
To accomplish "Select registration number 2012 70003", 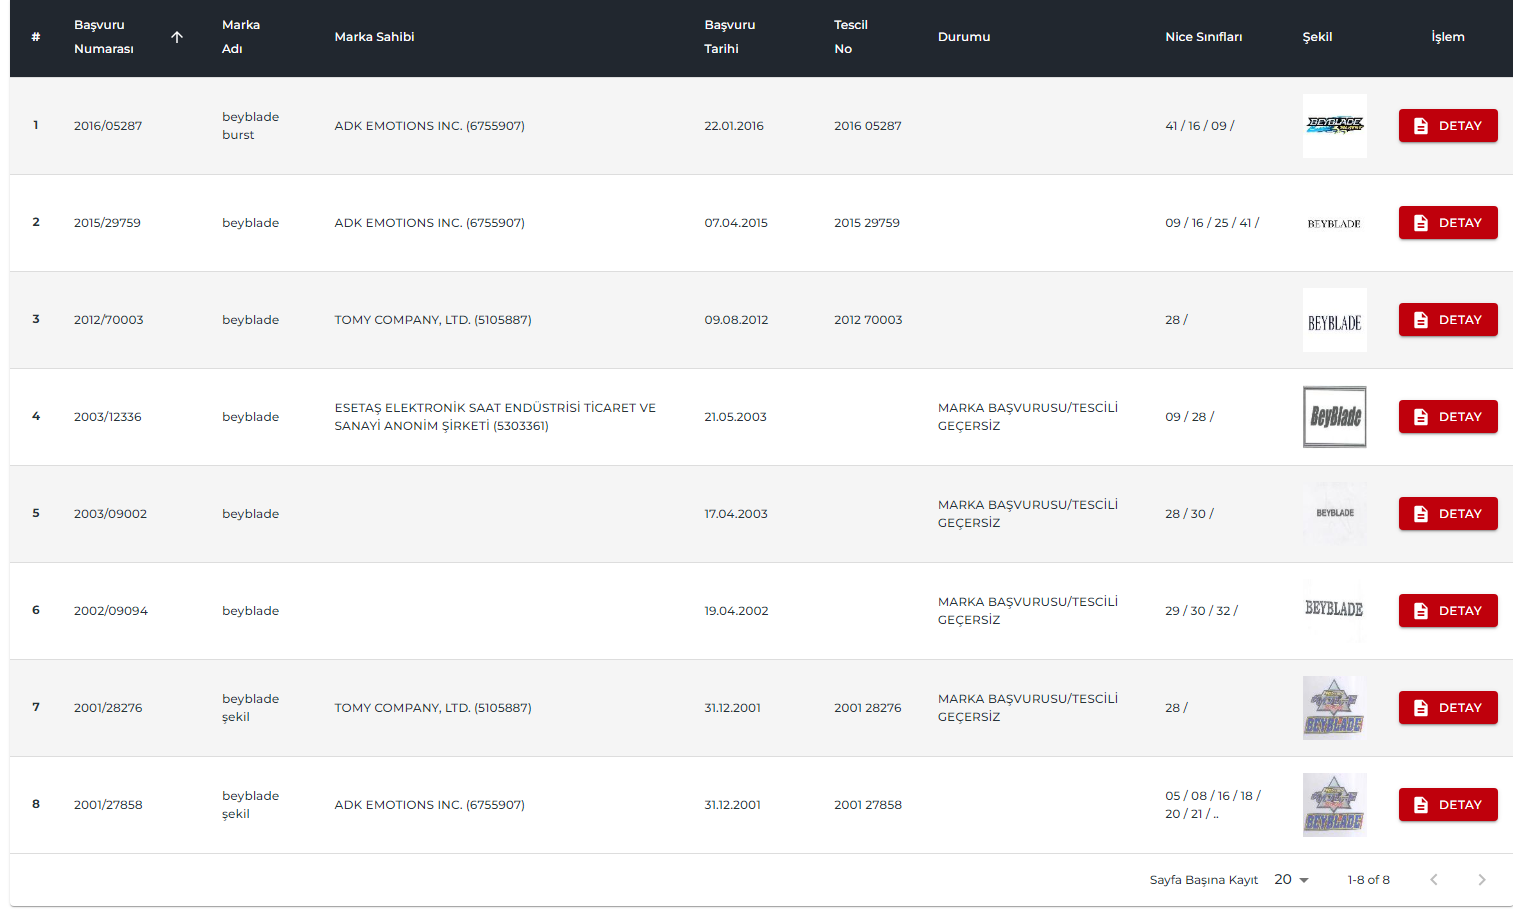I will [868, 320].
